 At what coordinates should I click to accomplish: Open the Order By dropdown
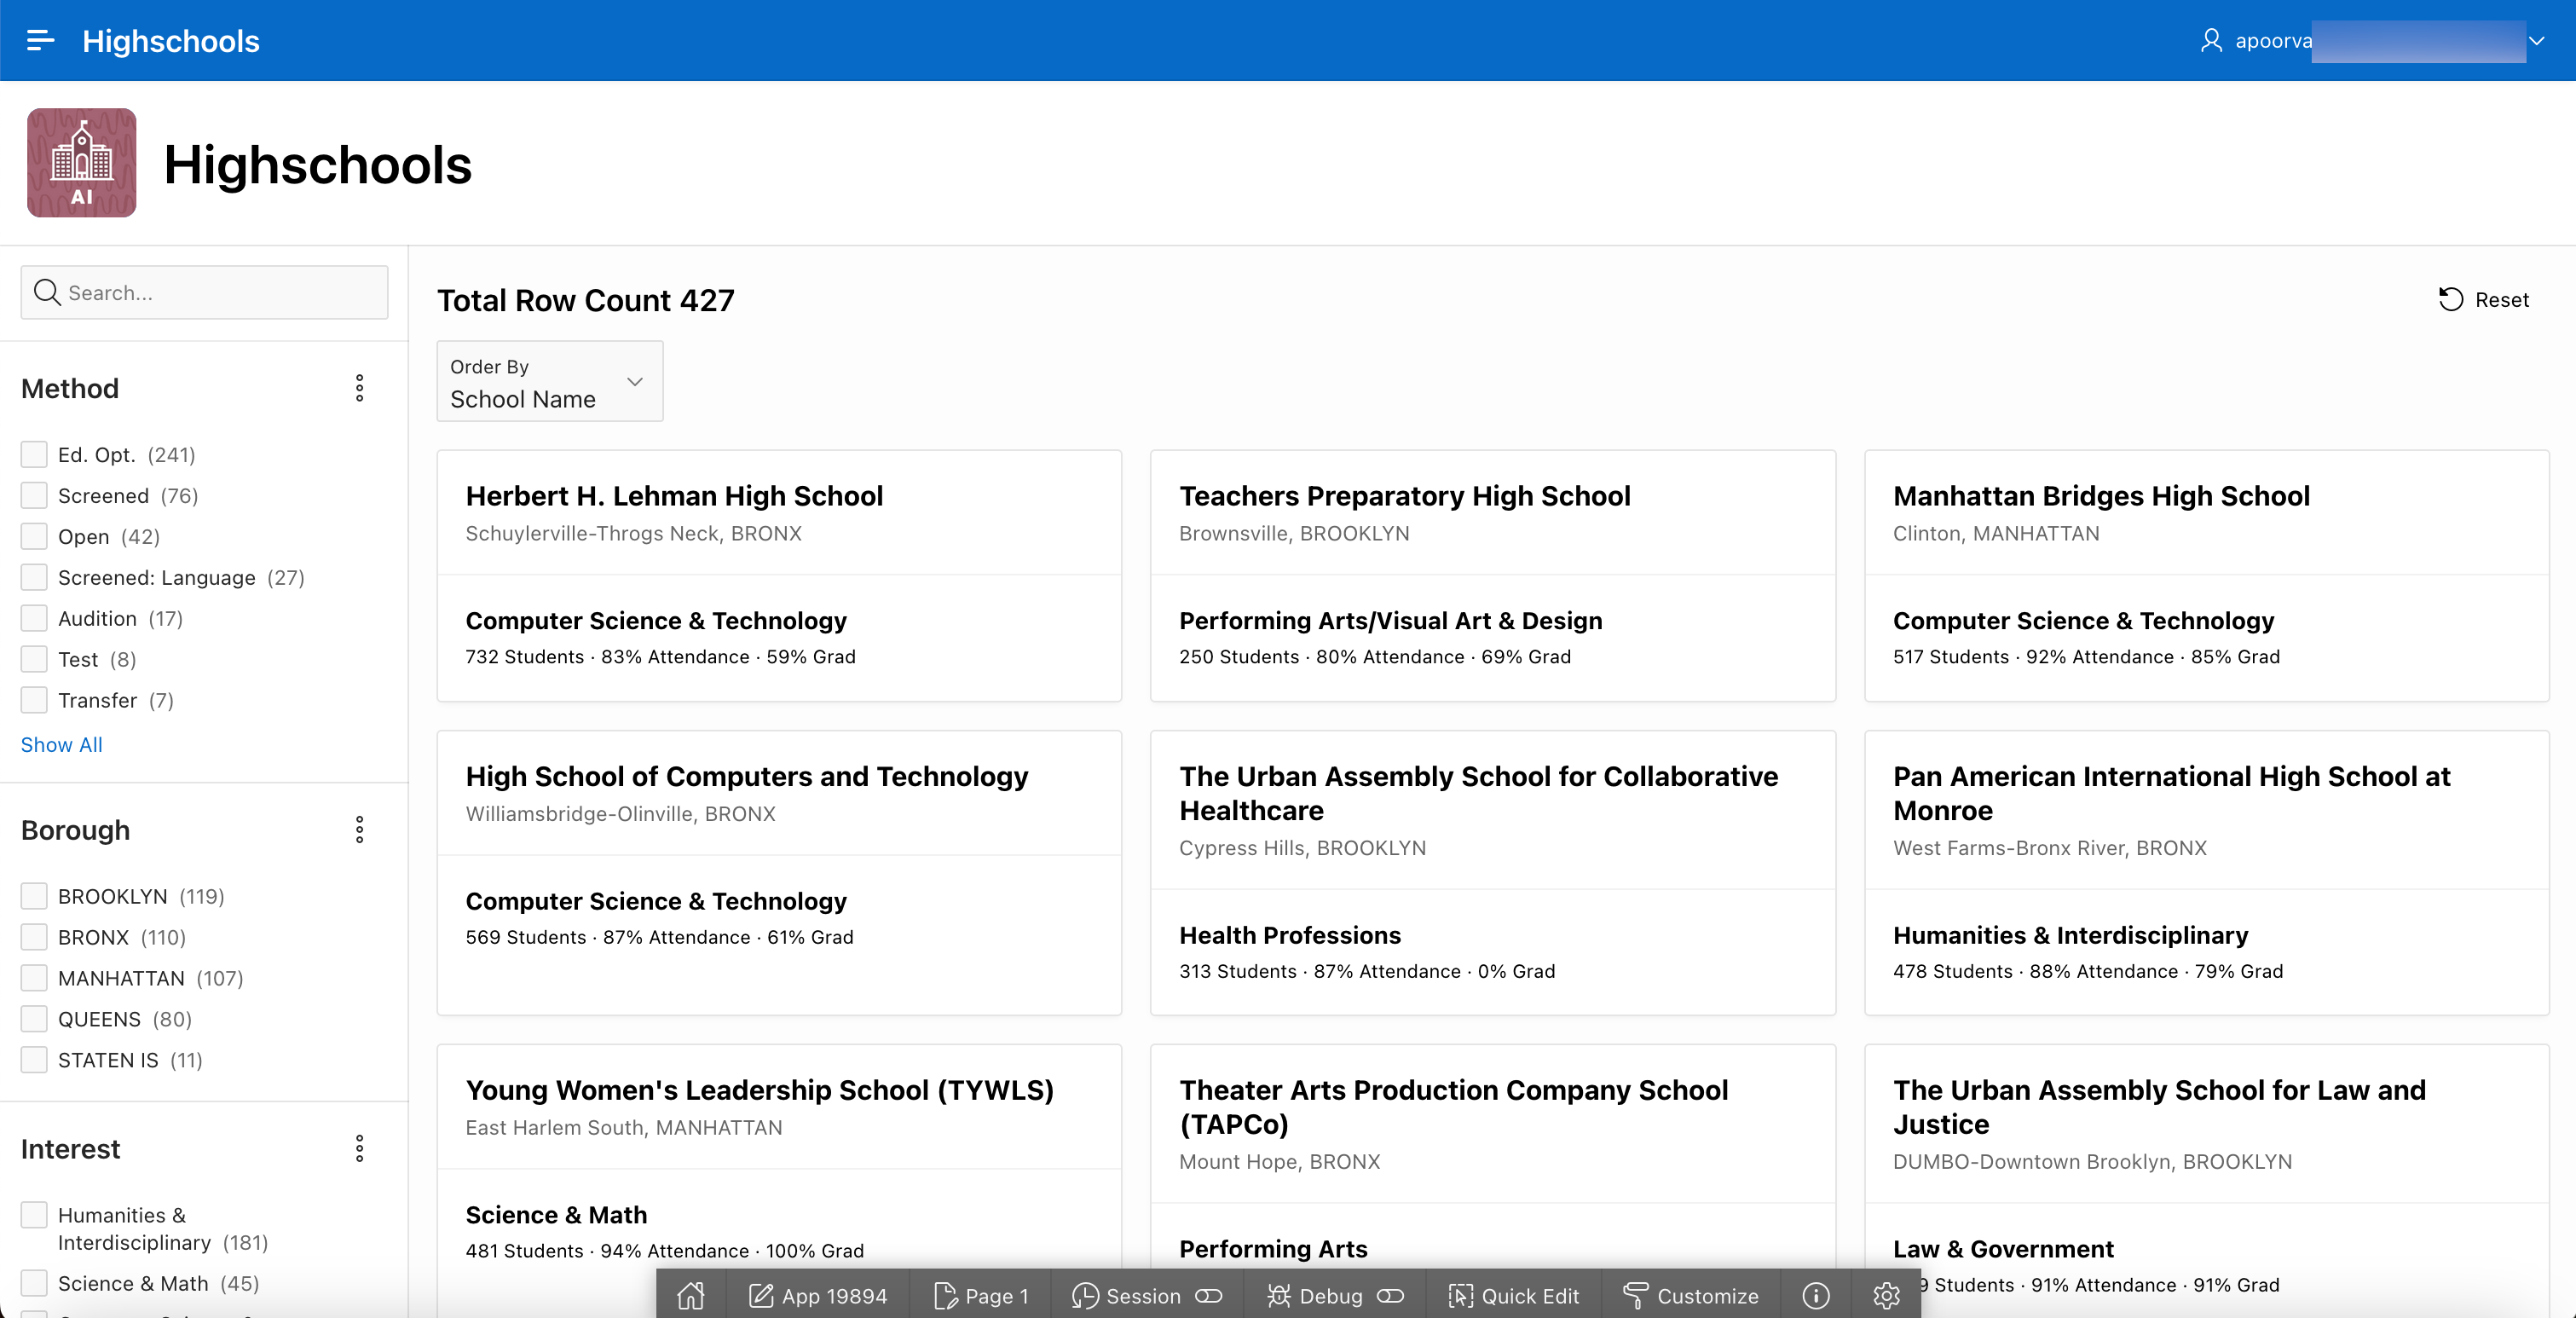pyautogui.click(x=550, y=381)
